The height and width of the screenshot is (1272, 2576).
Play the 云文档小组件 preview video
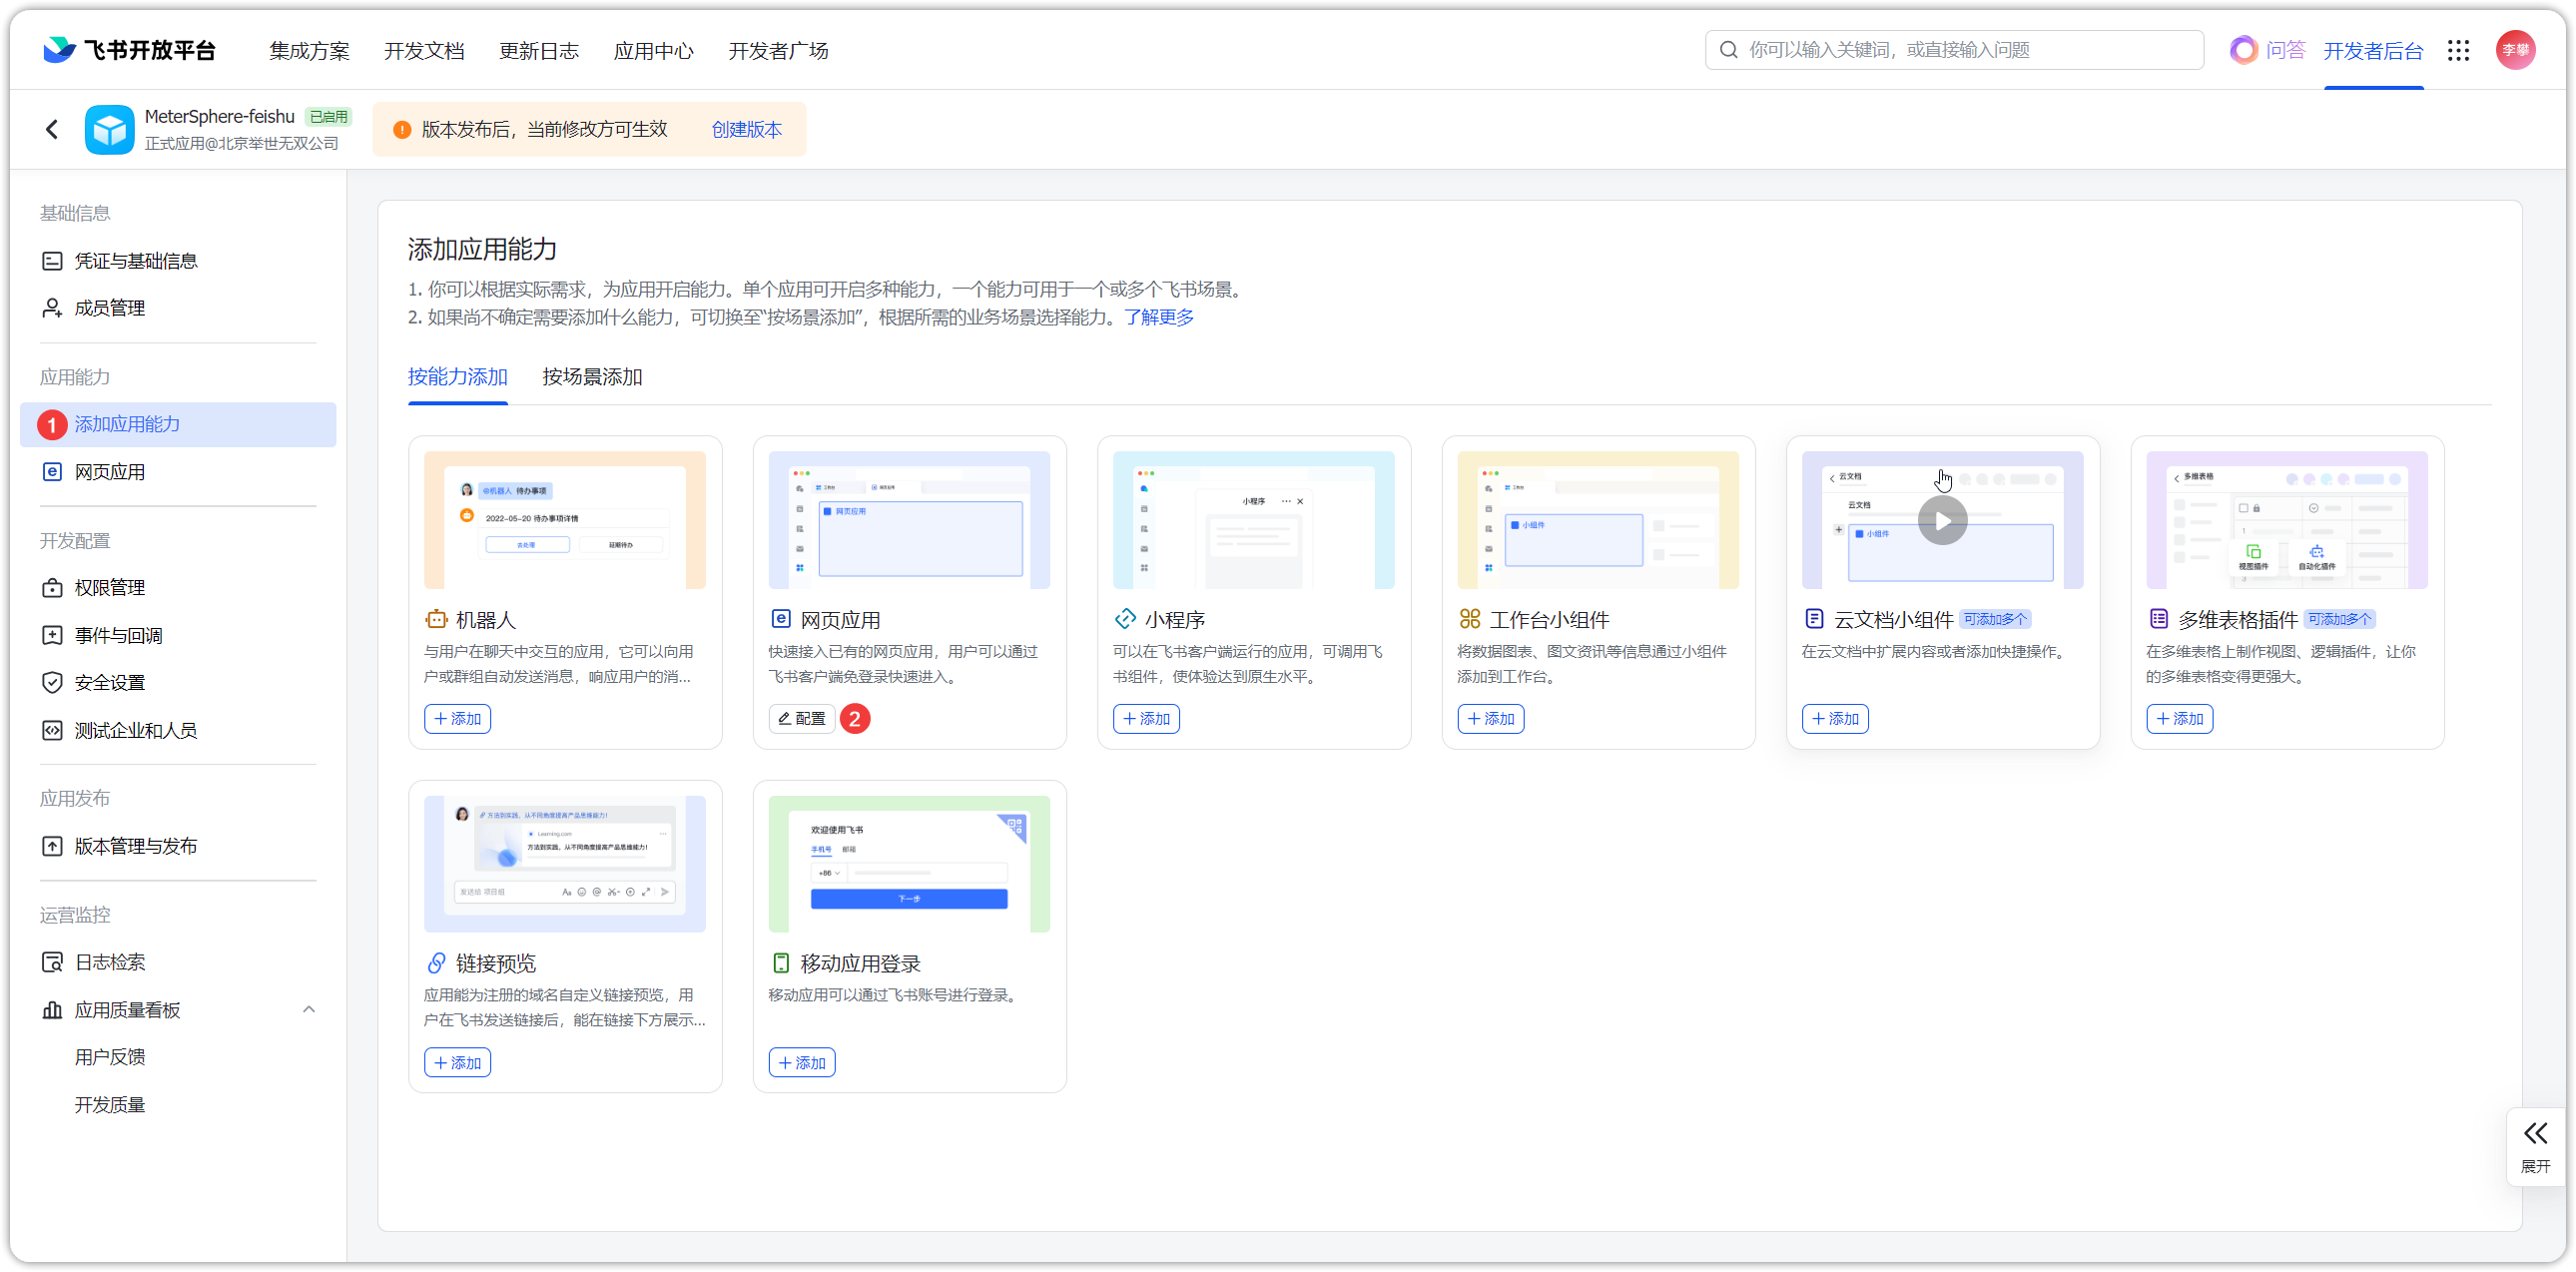coord(1942,520)
